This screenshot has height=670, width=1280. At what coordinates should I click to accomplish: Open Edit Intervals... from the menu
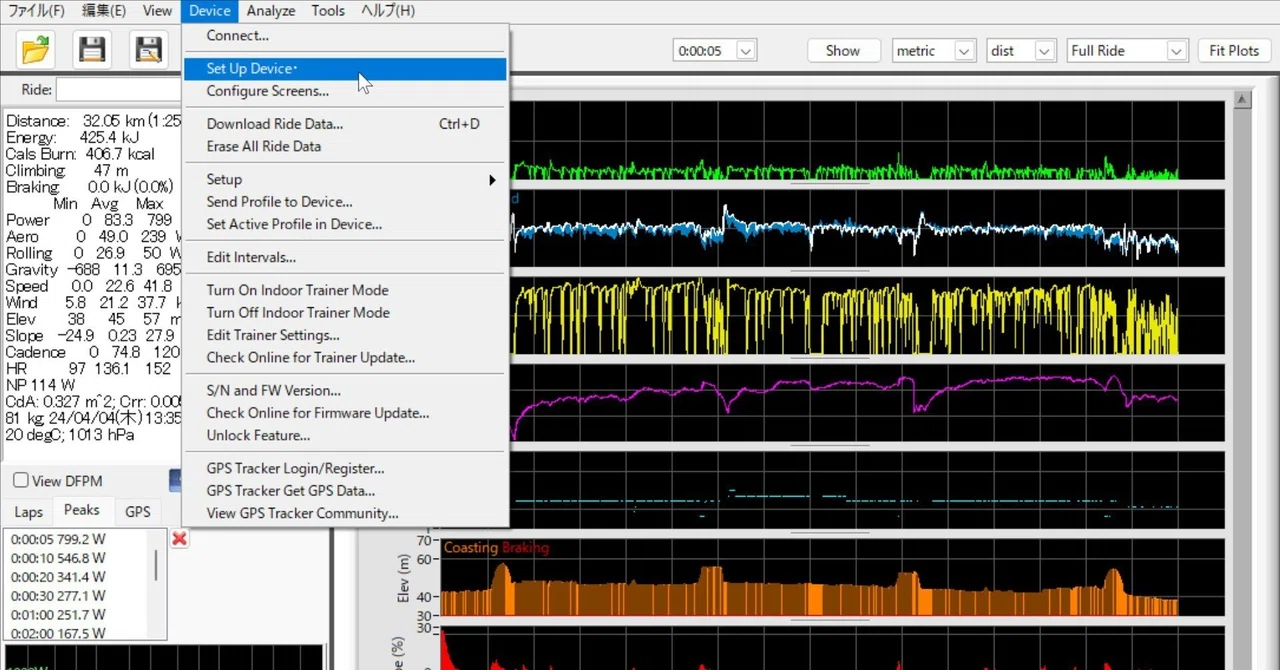coord(345,257)
